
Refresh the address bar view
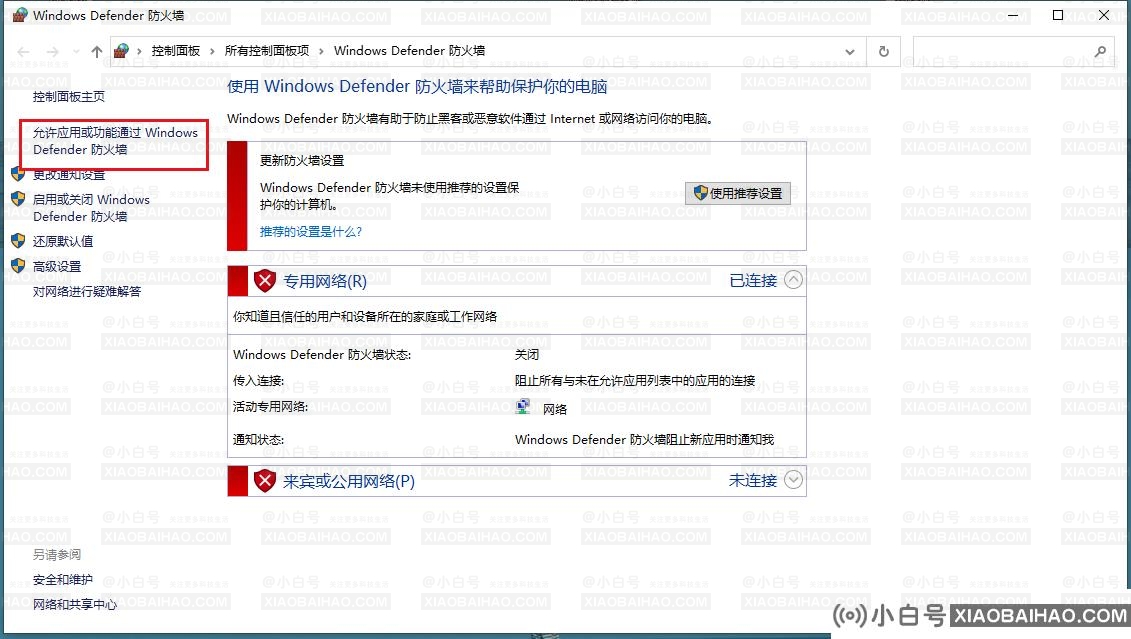pyautogui.click(x=884, y=52)
